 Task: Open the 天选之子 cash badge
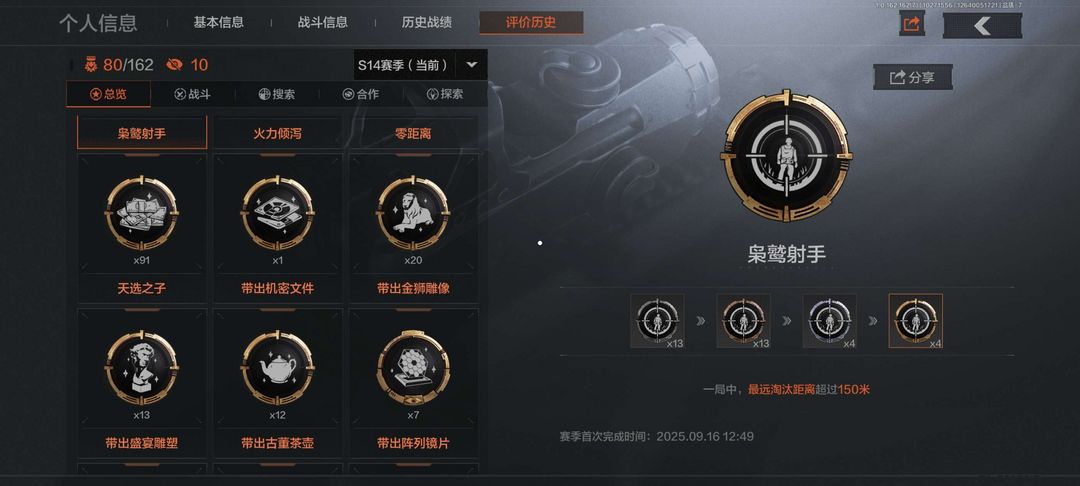point(142,213)
